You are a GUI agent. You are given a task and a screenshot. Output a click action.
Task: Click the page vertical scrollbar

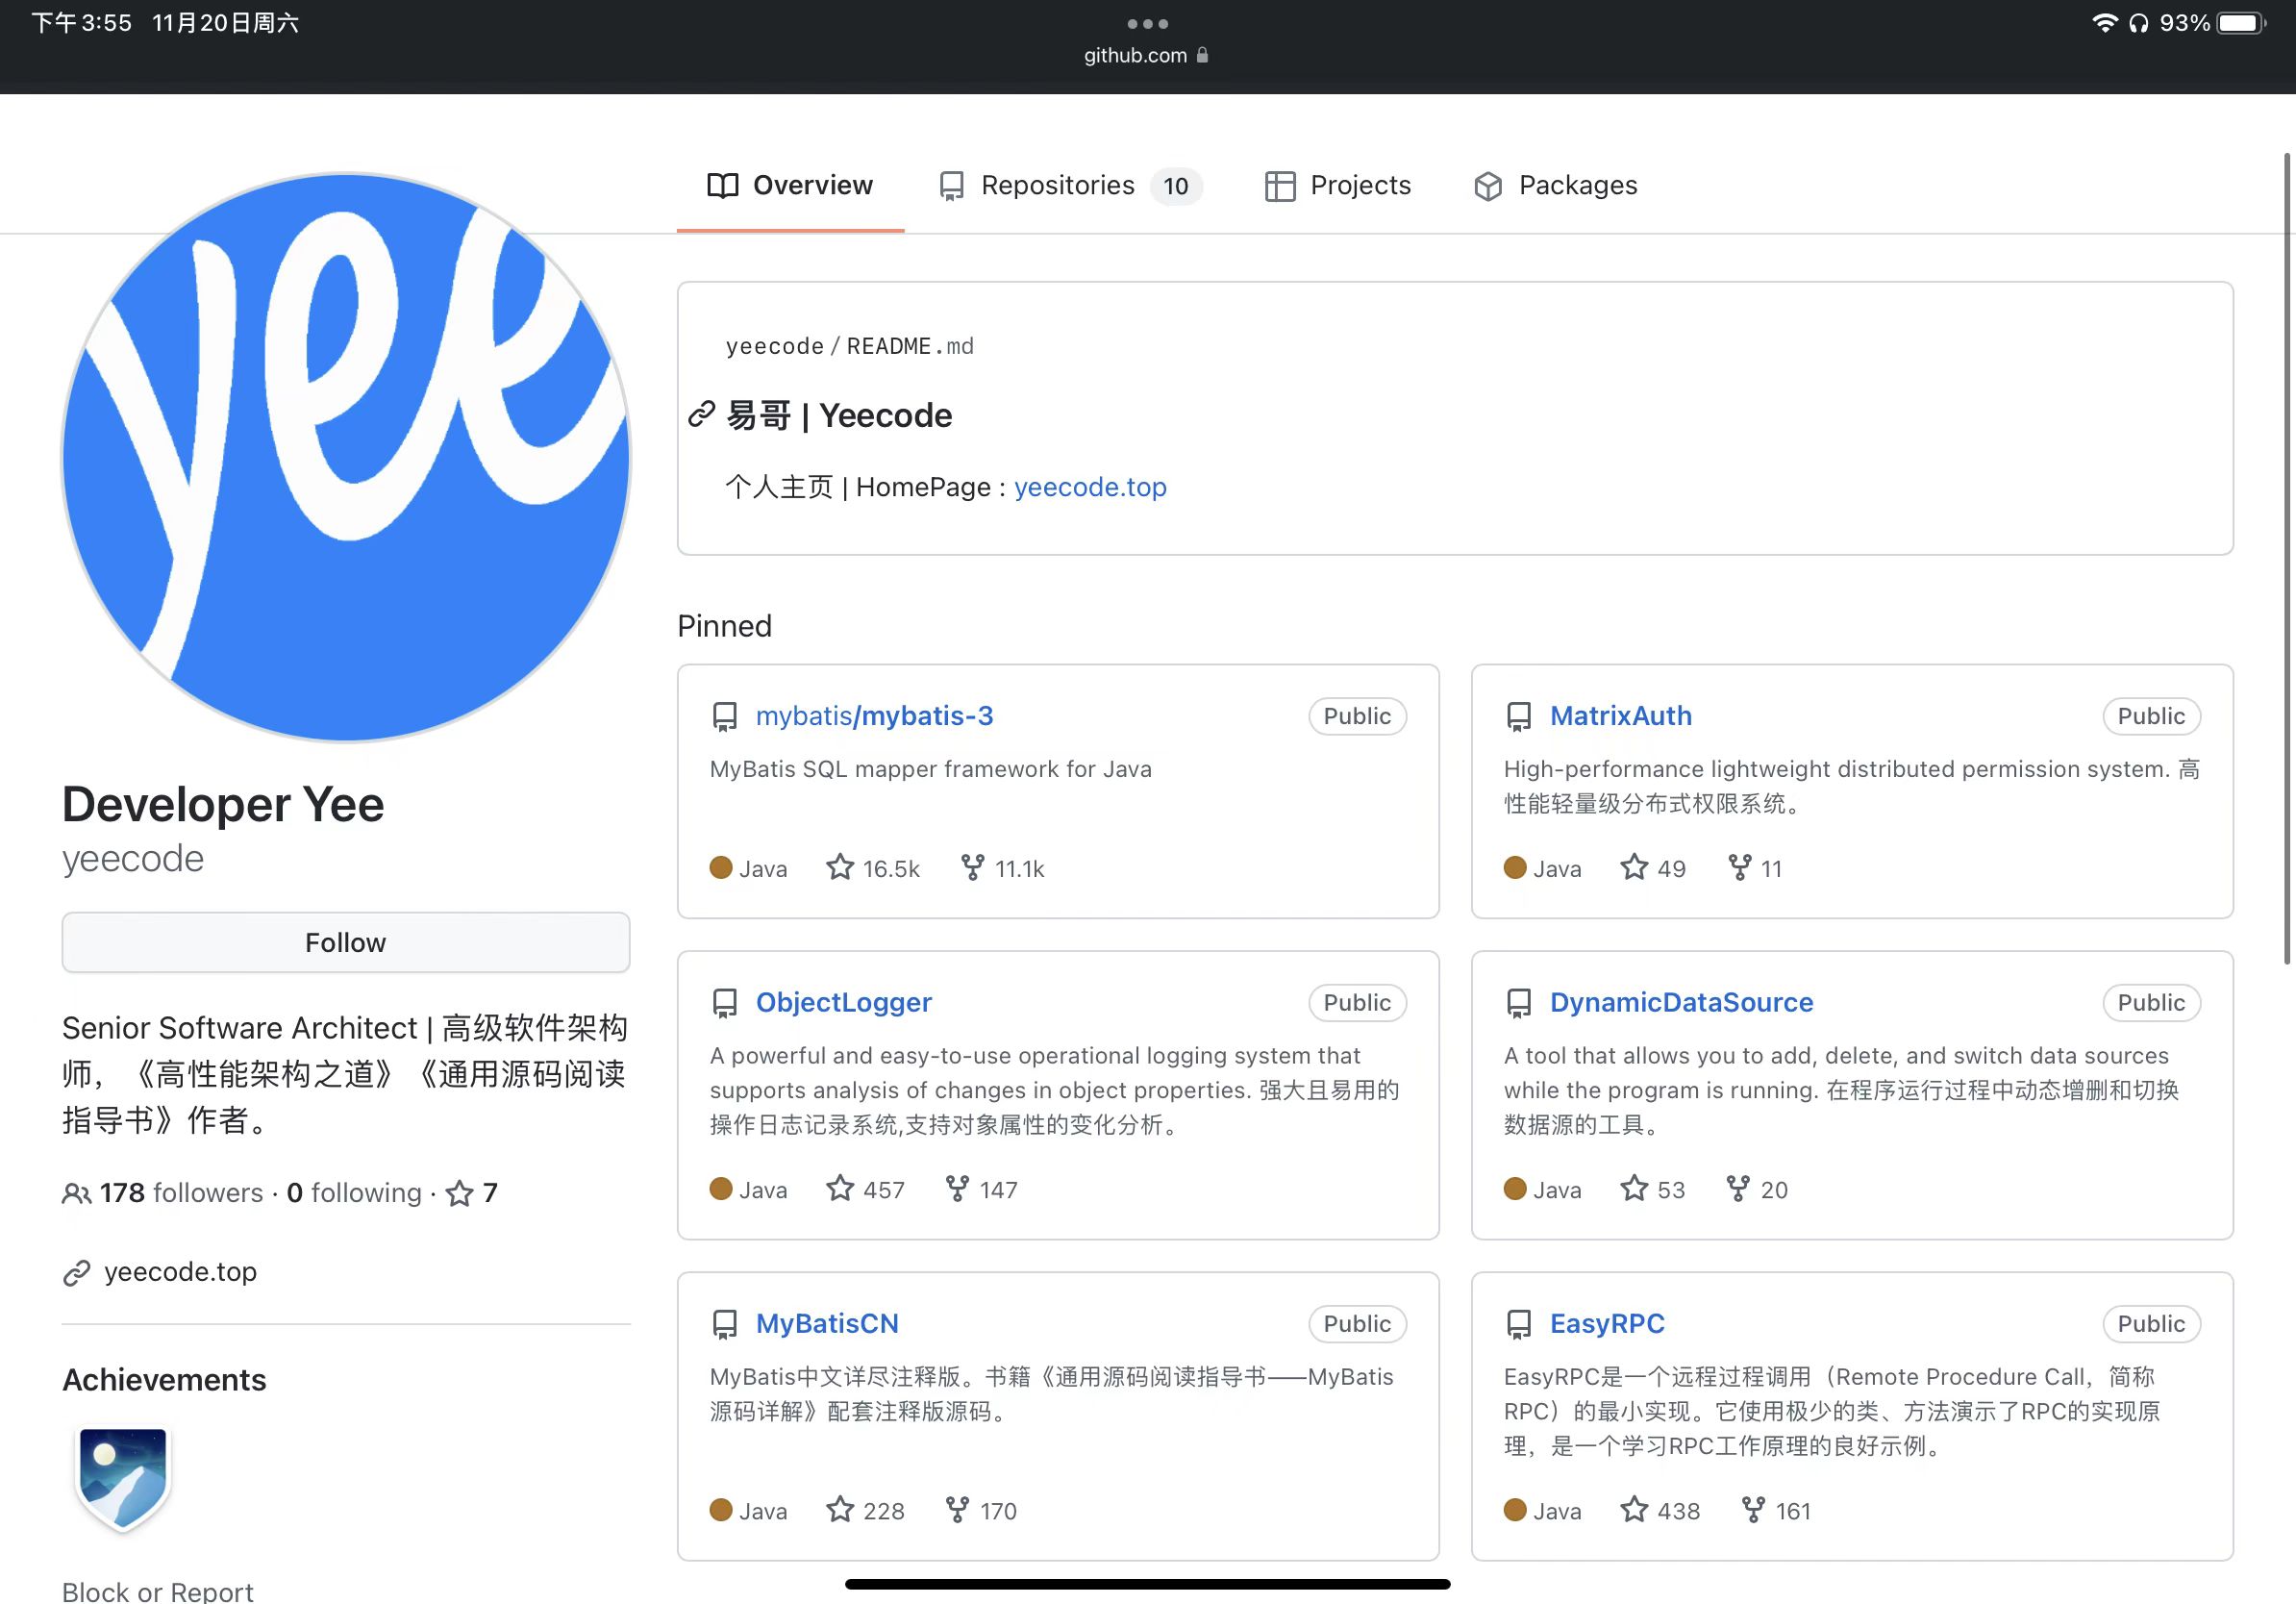(x=2287, y=558)
